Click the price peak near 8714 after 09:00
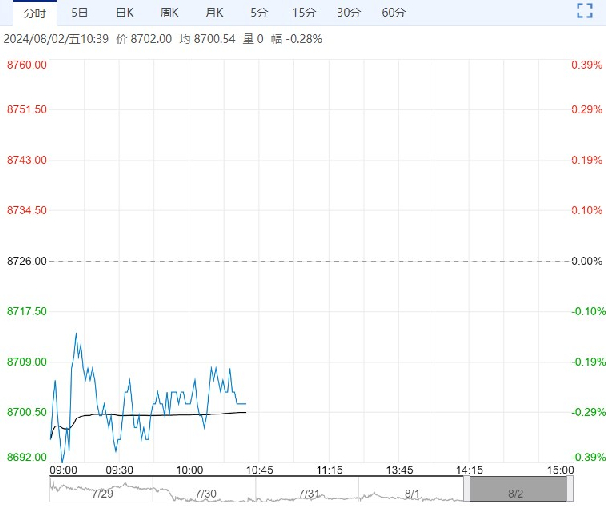 76,334
